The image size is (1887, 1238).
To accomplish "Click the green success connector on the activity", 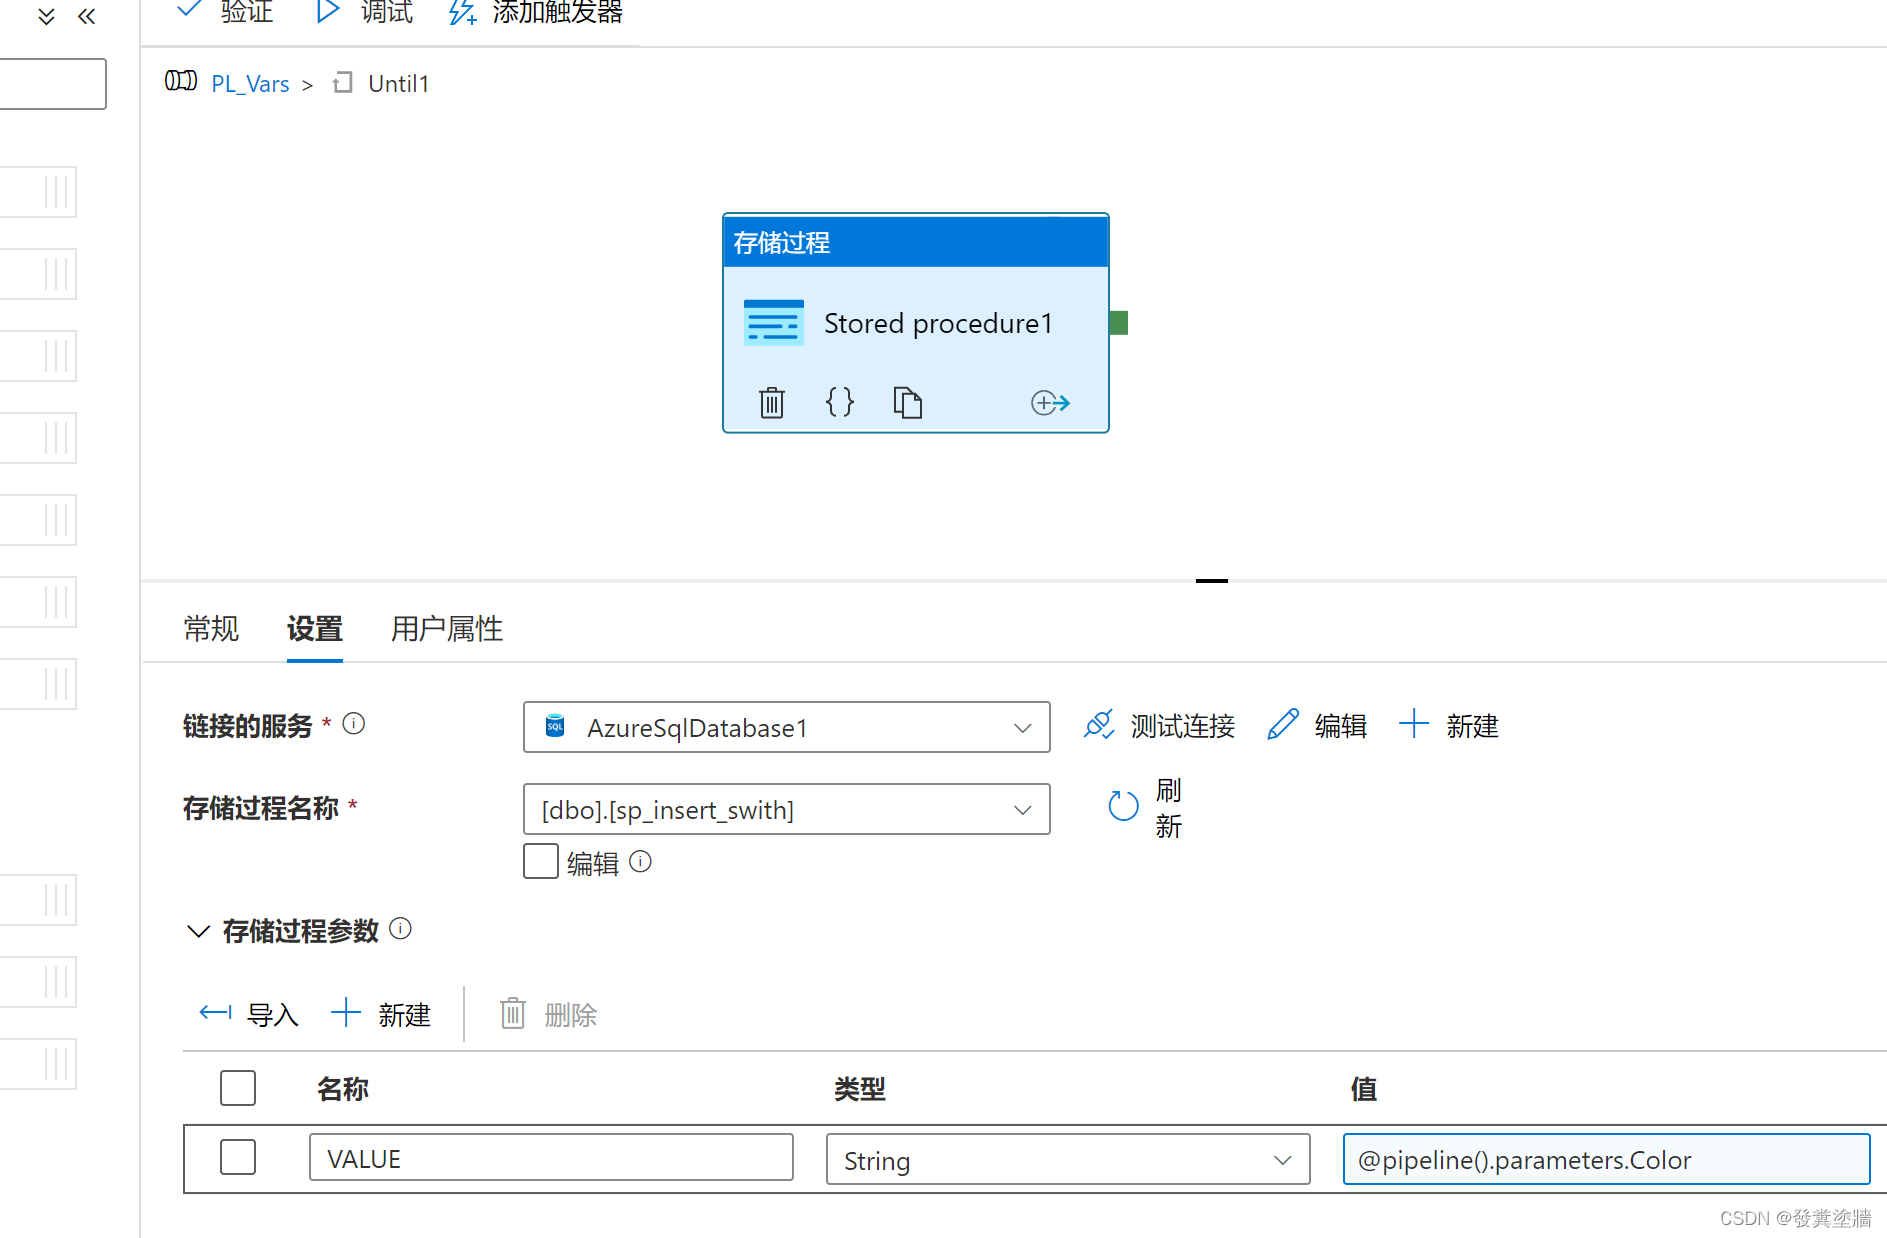I will [1119, 323].
